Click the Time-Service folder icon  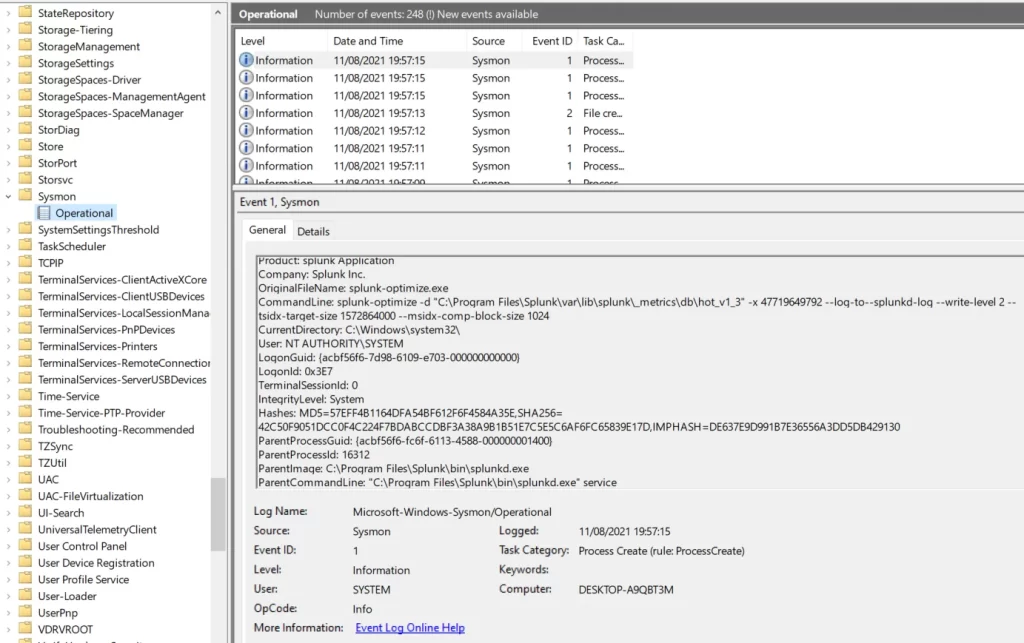[x=25, y=395]
